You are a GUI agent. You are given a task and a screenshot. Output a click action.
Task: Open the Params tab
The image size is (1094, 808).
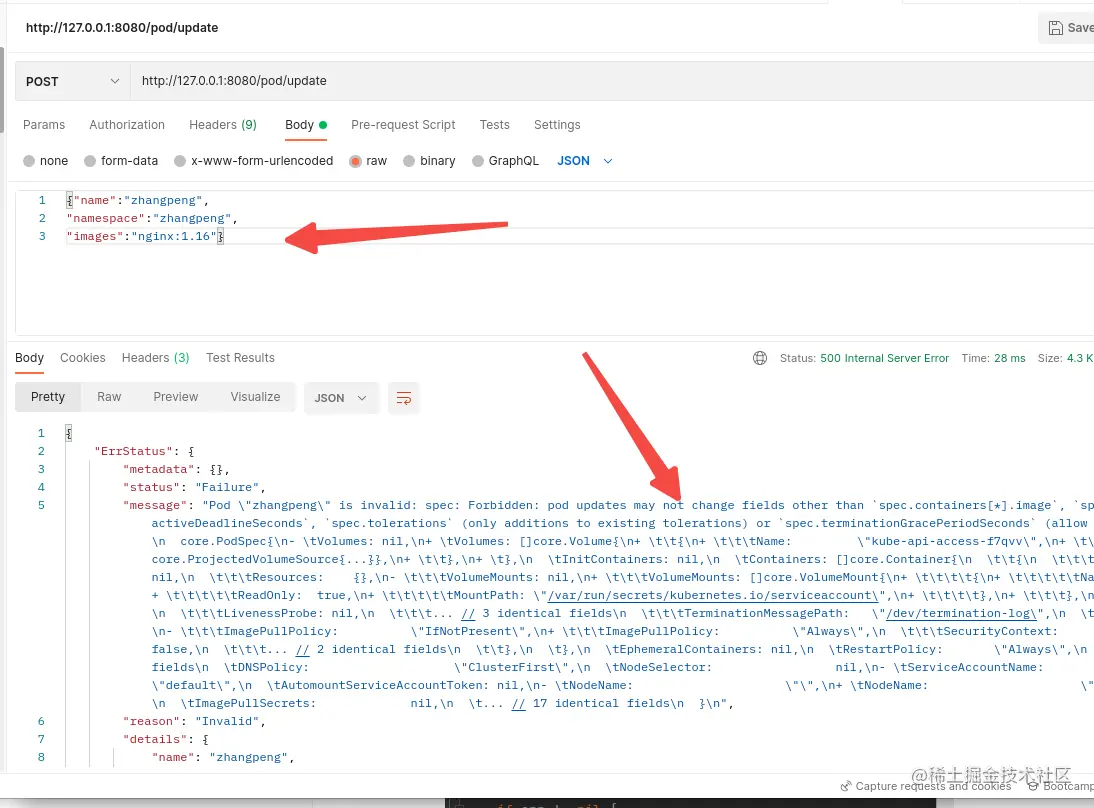44,125
